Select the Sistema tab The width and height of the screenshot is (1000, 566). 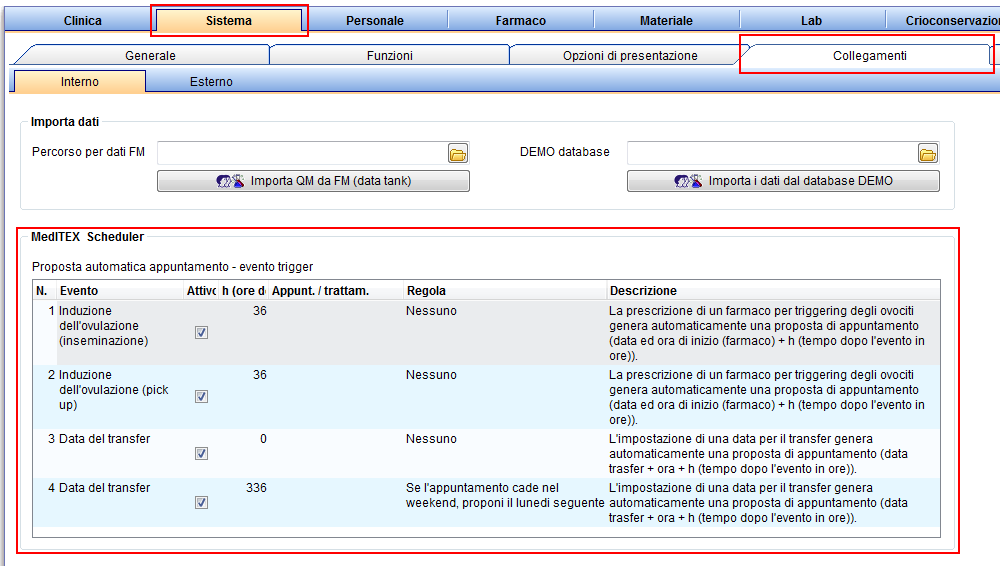tap(229, 20)
